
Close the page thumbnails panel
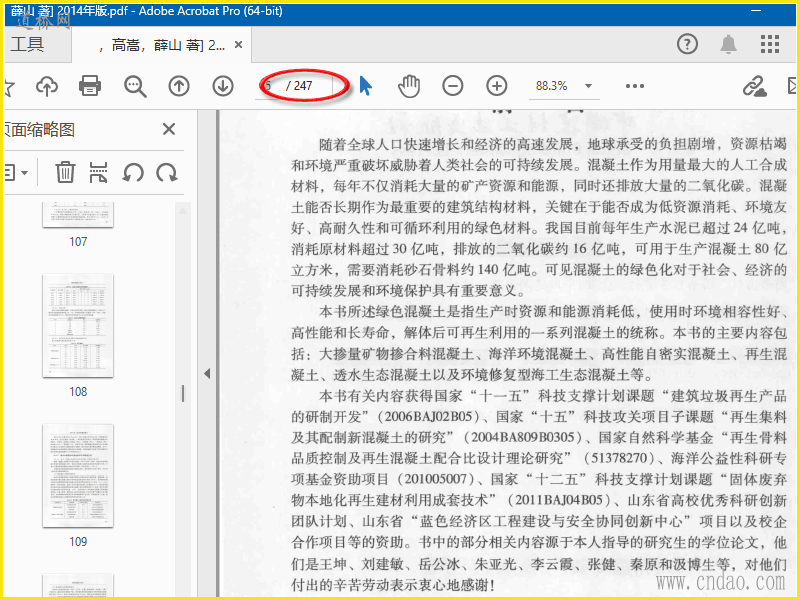click(169, 129)
